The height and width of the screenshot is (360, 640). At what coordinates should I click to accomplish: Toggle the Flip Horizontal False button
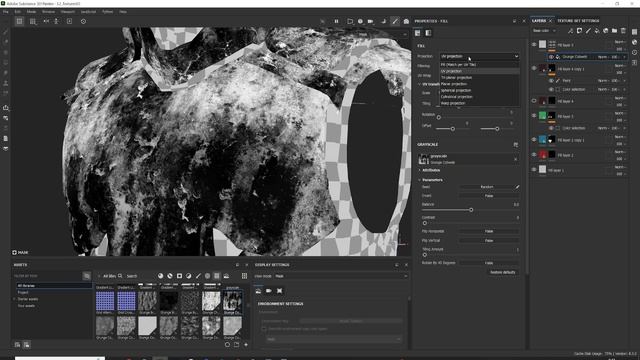(x=489, y=231)
